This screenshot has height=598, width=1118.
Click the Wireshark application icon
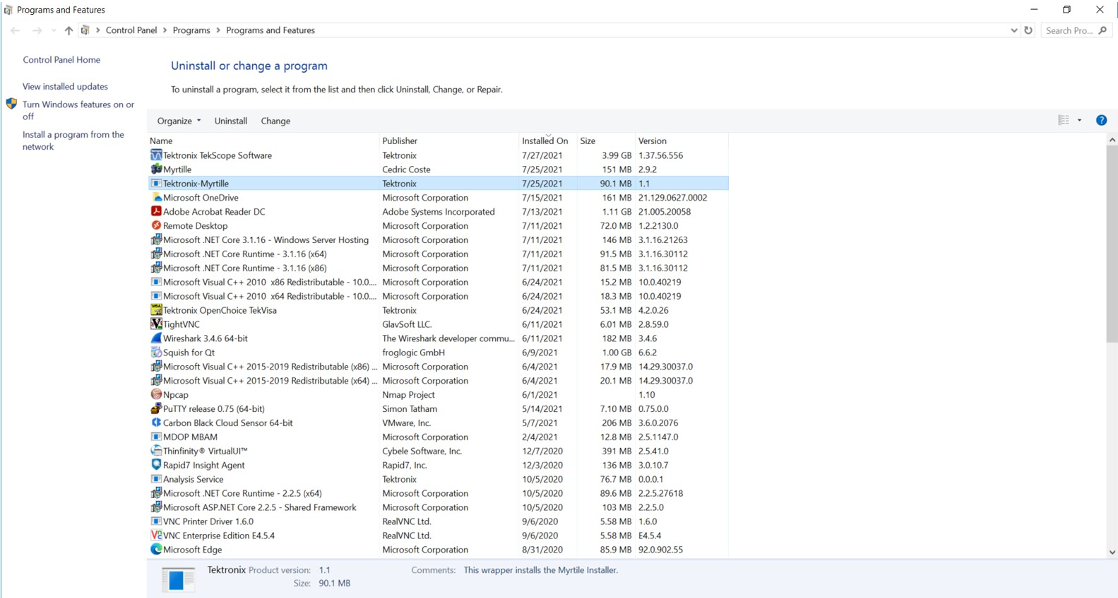click(x=155, y=338)
